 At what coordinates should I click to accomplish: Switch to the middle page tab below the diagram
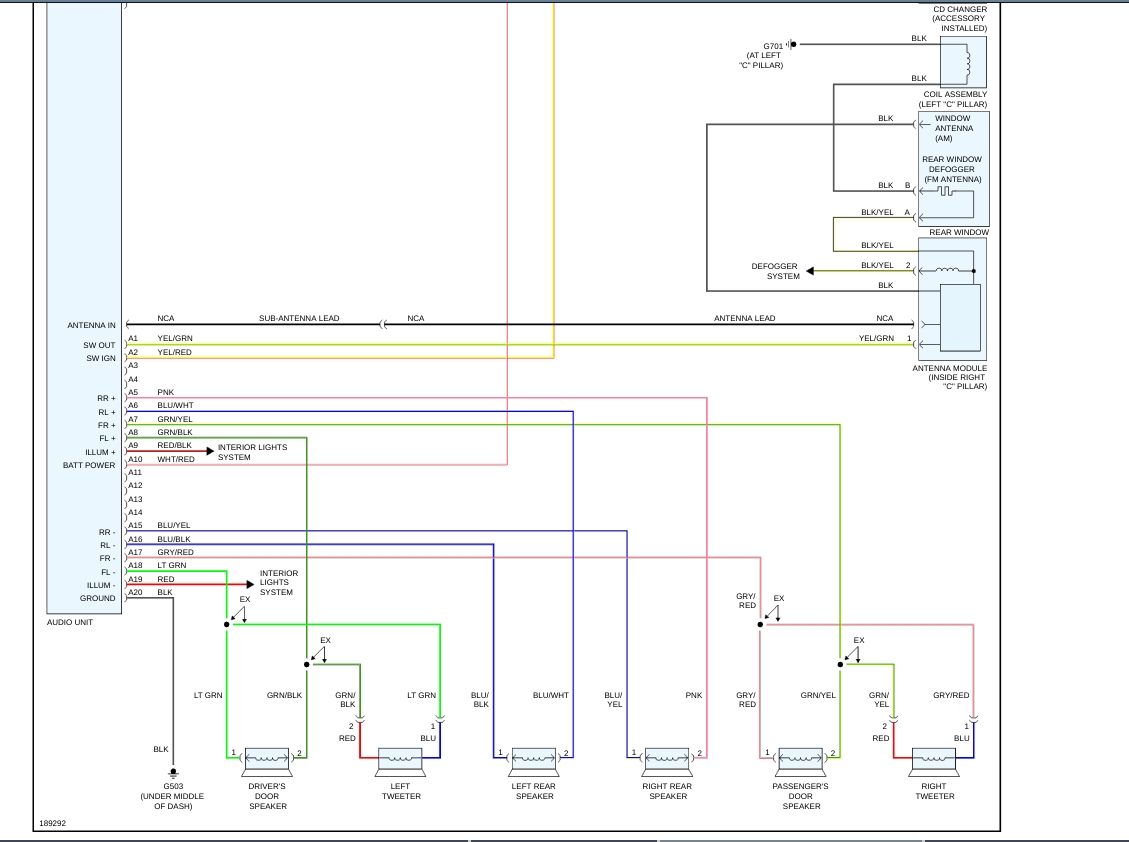click(x=564, y=840)
